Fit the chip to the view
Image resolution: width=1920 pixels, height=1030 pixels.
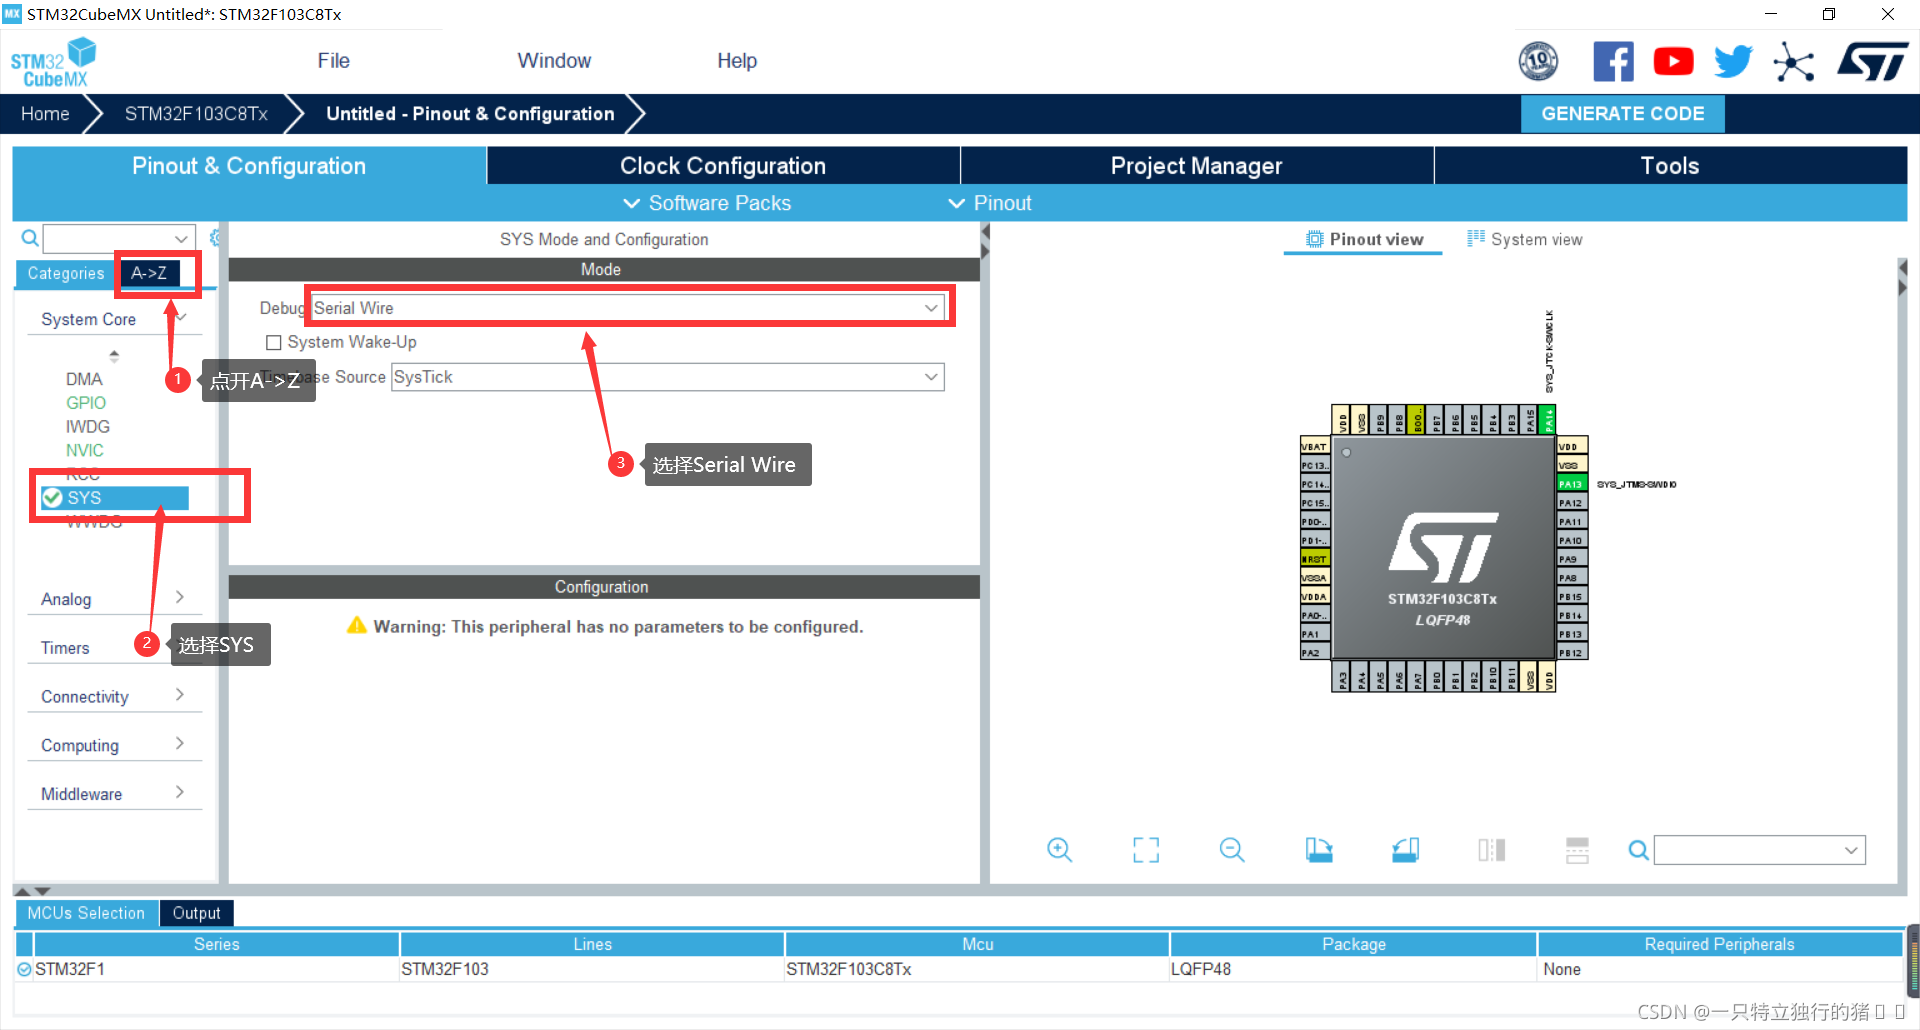[1146, 850]
